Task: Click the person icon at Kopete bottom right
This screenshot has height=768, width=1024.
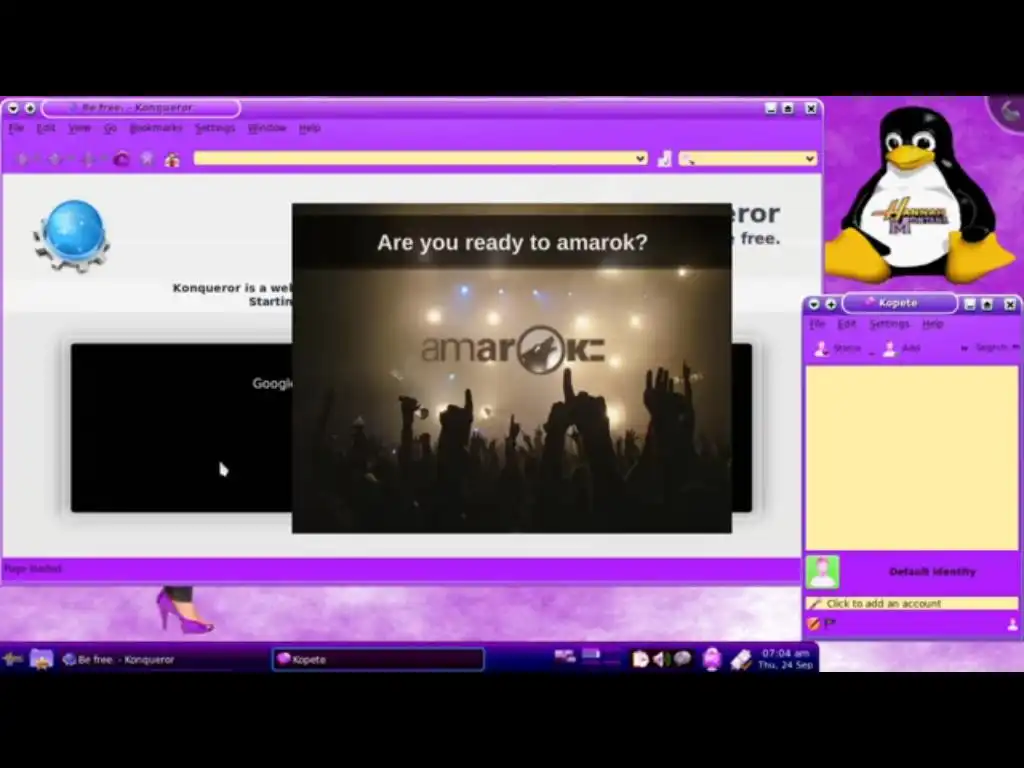Action: [x=1012, y=624]
